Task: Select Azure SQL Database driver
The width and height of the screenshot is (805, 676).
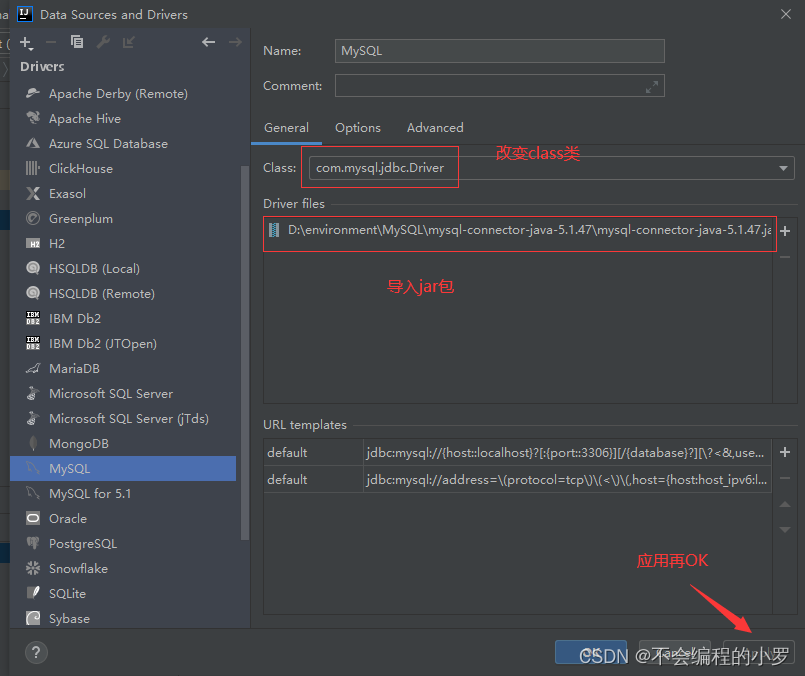Action: click(x=123, y=144)
